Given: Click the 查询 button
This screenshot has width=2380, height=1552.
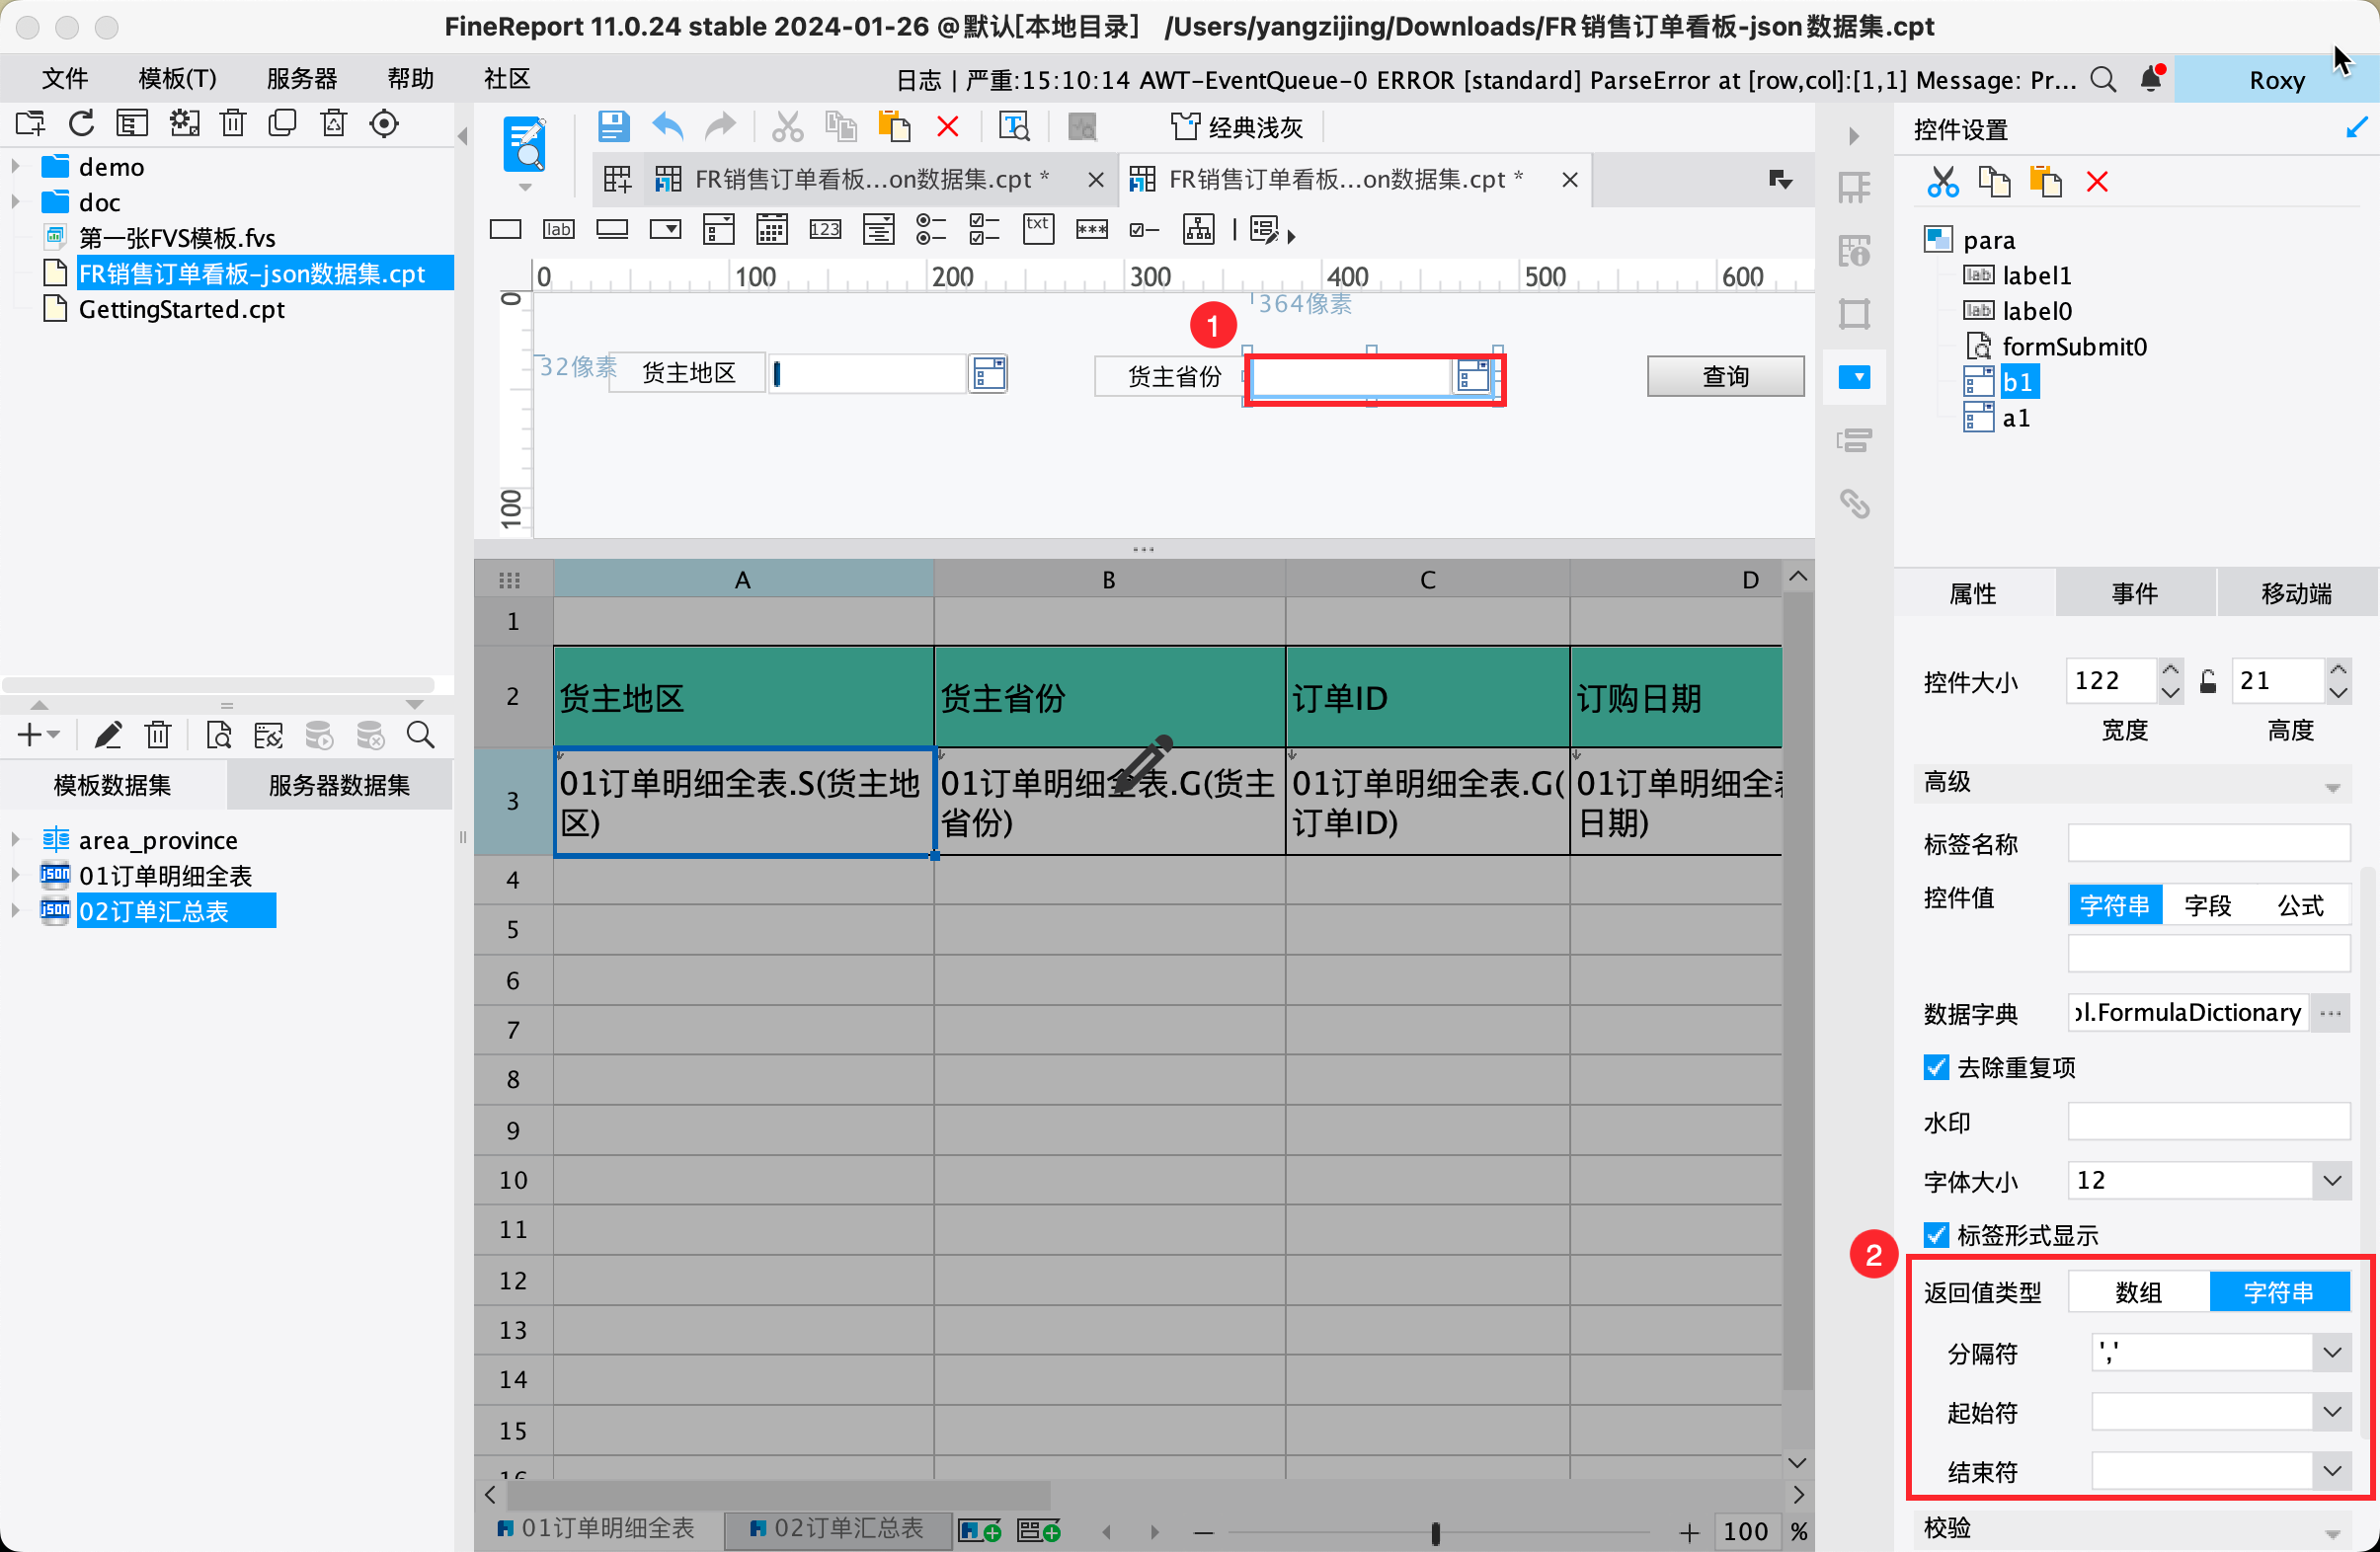Looking at the screenshot, I should (1724, 377).
